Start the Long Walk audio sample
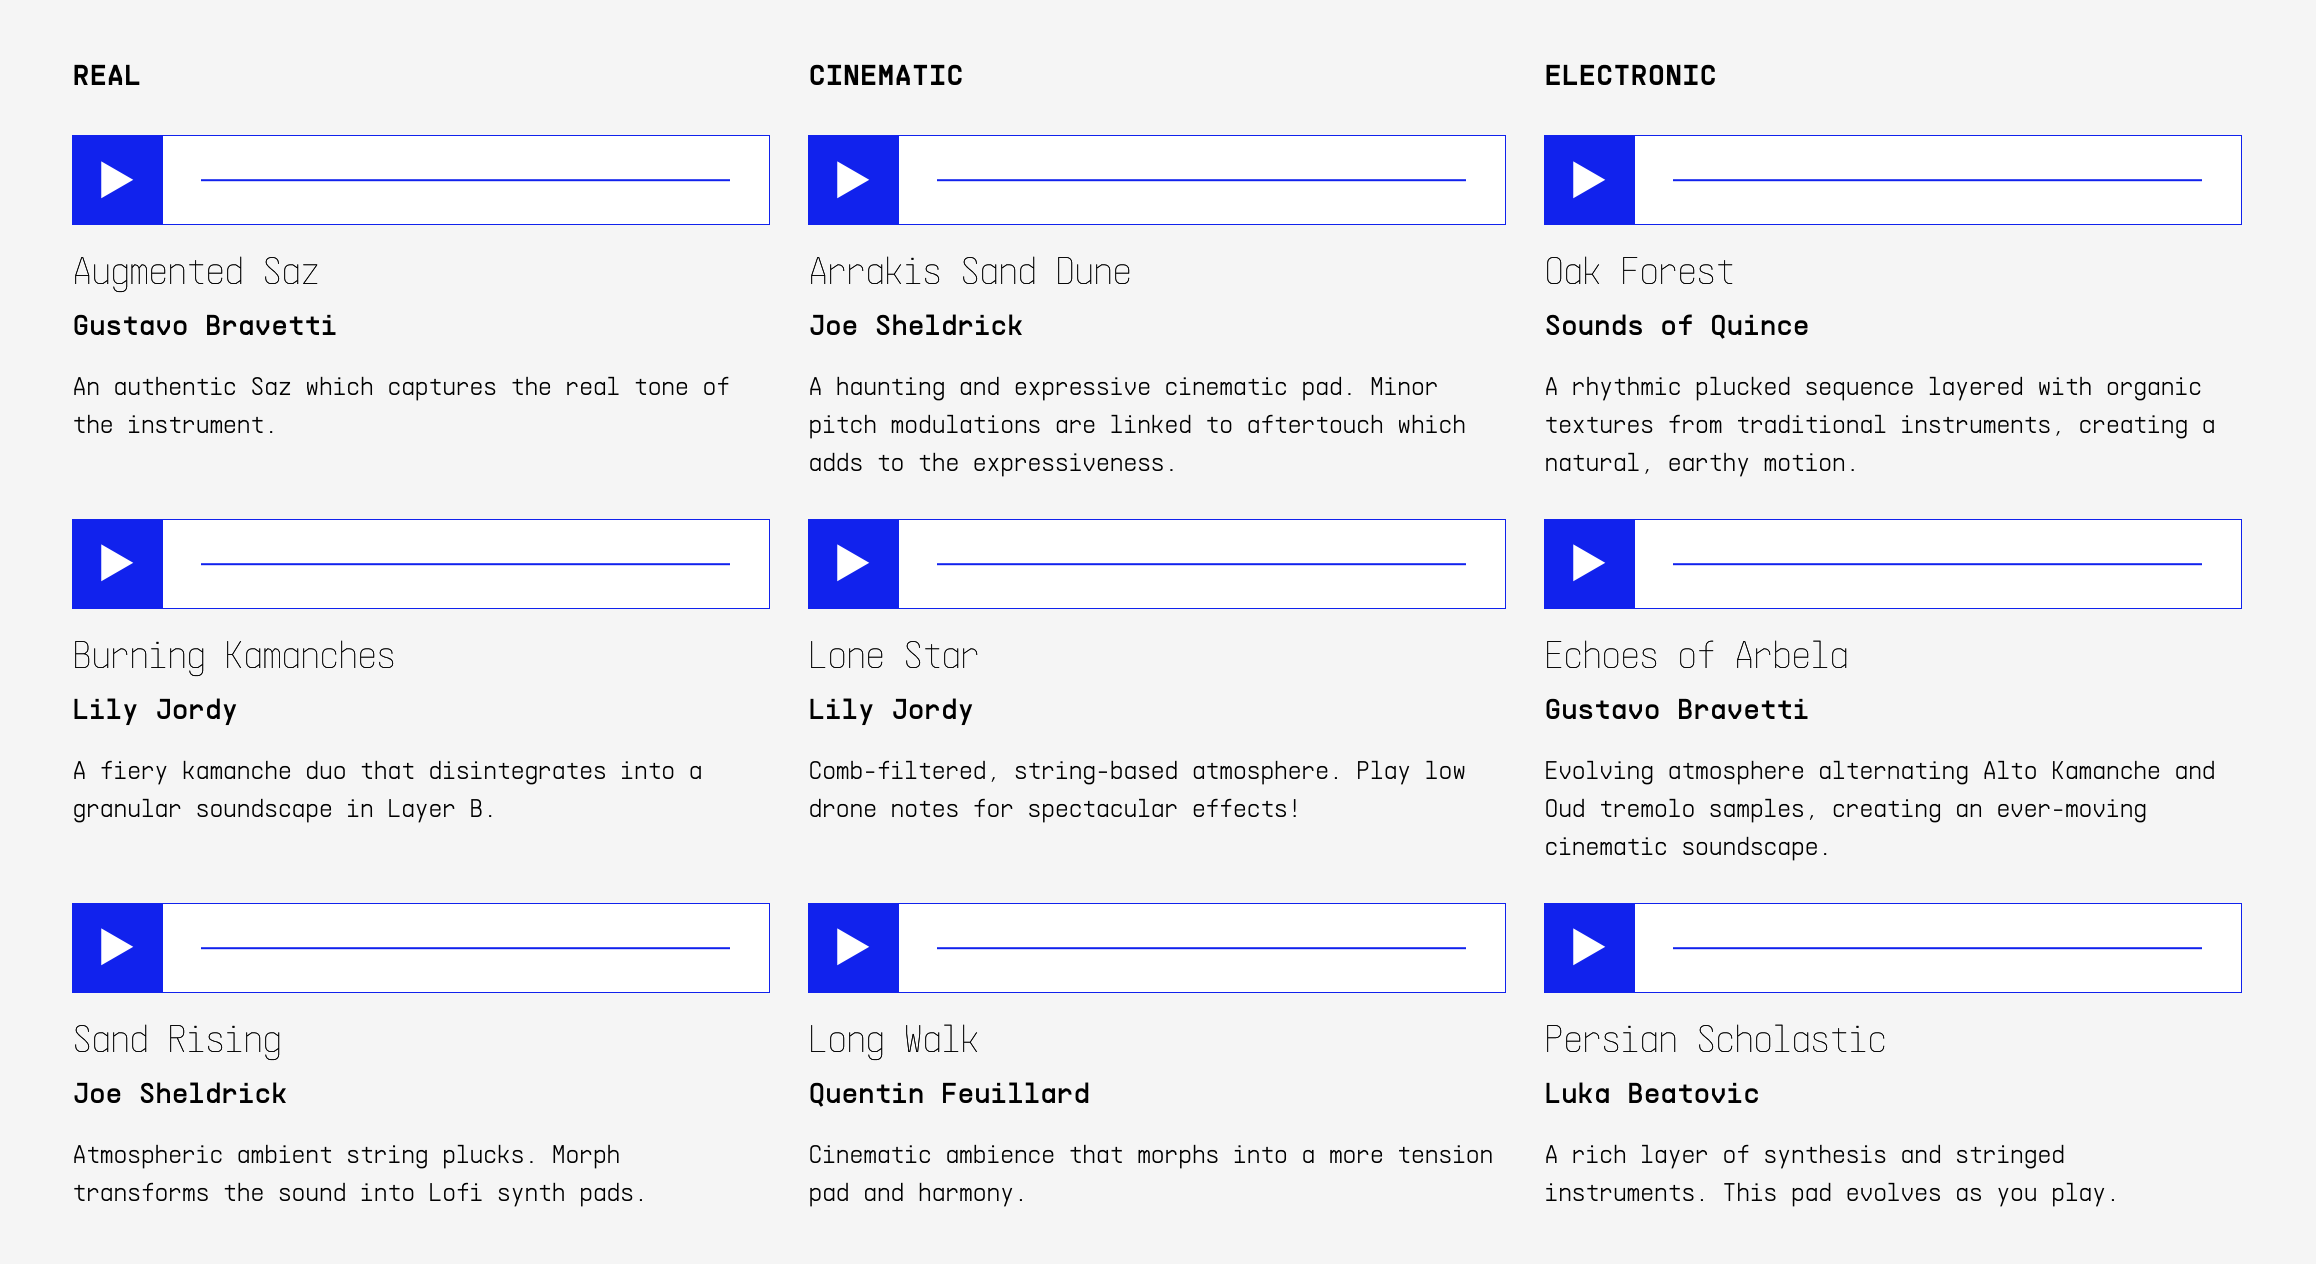Viewport: 2316px width, 1264px height. [x=853, y=948]
